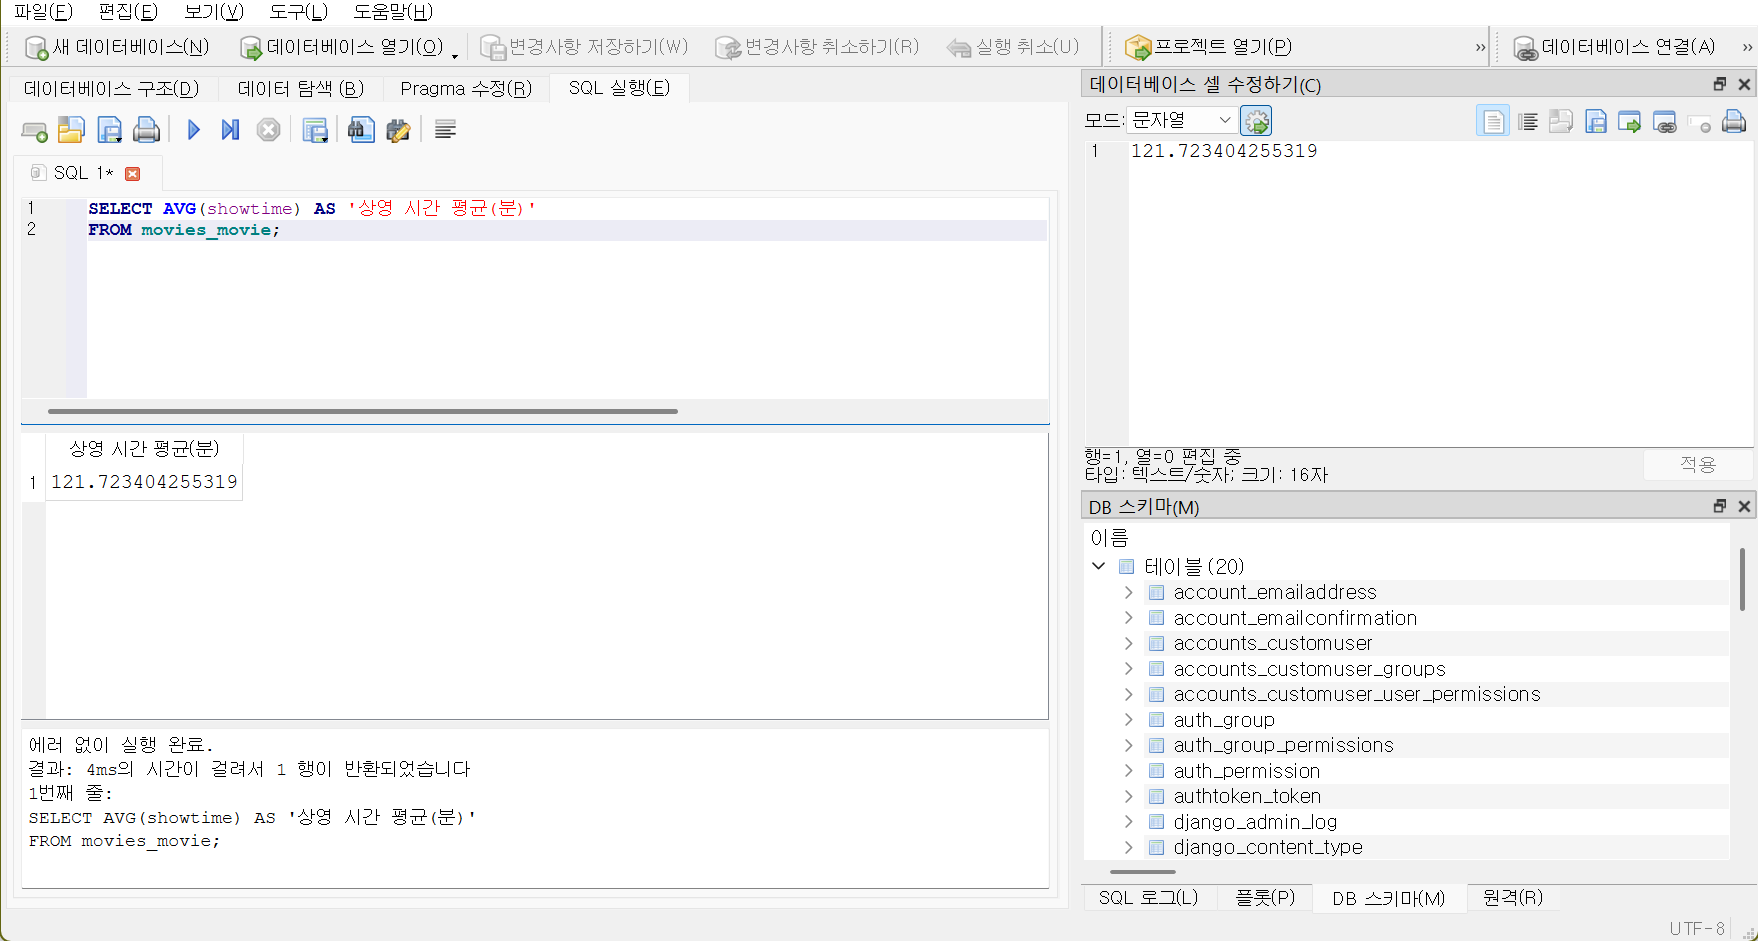The image size is (1758, 941).
Task: Click 변경사항 취소하기 toolbar button
Action: tap(817, 47)
